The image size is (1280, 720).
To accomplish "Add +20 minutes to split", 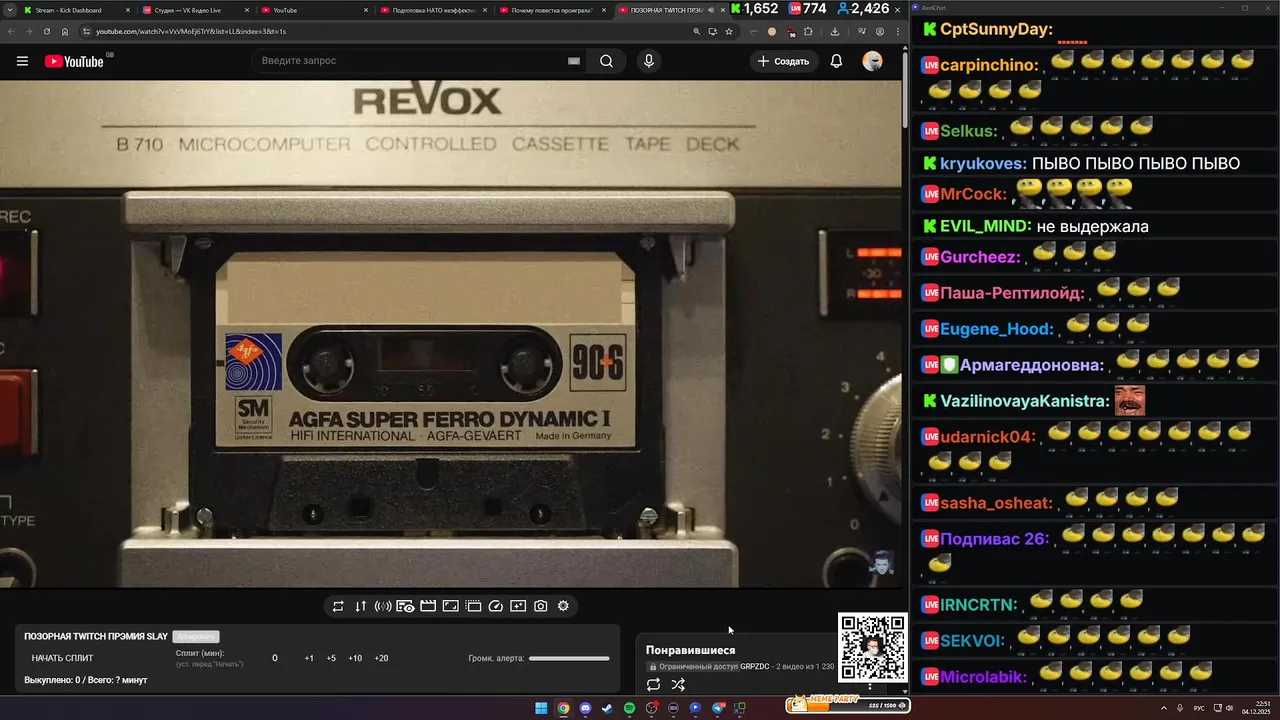I will (381, 658).
